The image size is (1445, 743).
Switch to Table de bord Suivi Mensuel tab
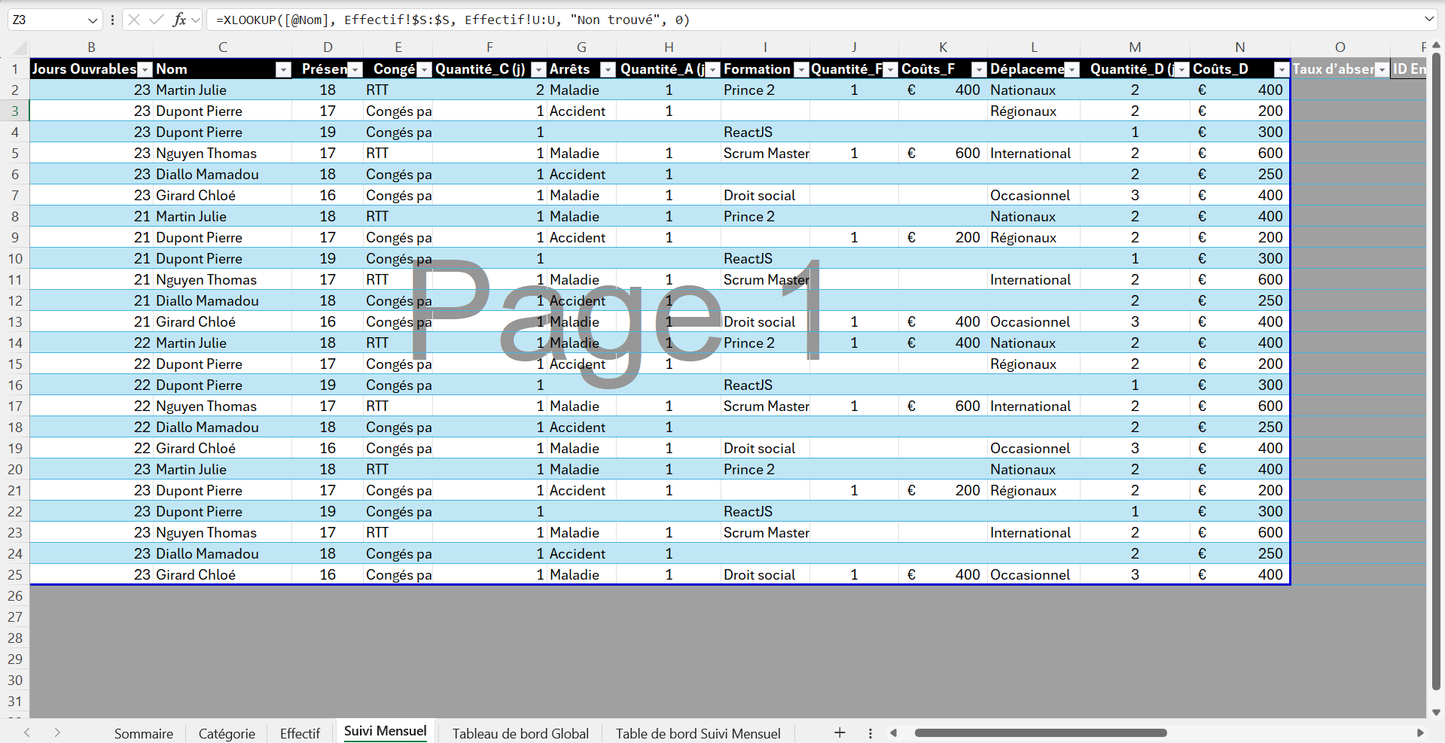[697, 733]
